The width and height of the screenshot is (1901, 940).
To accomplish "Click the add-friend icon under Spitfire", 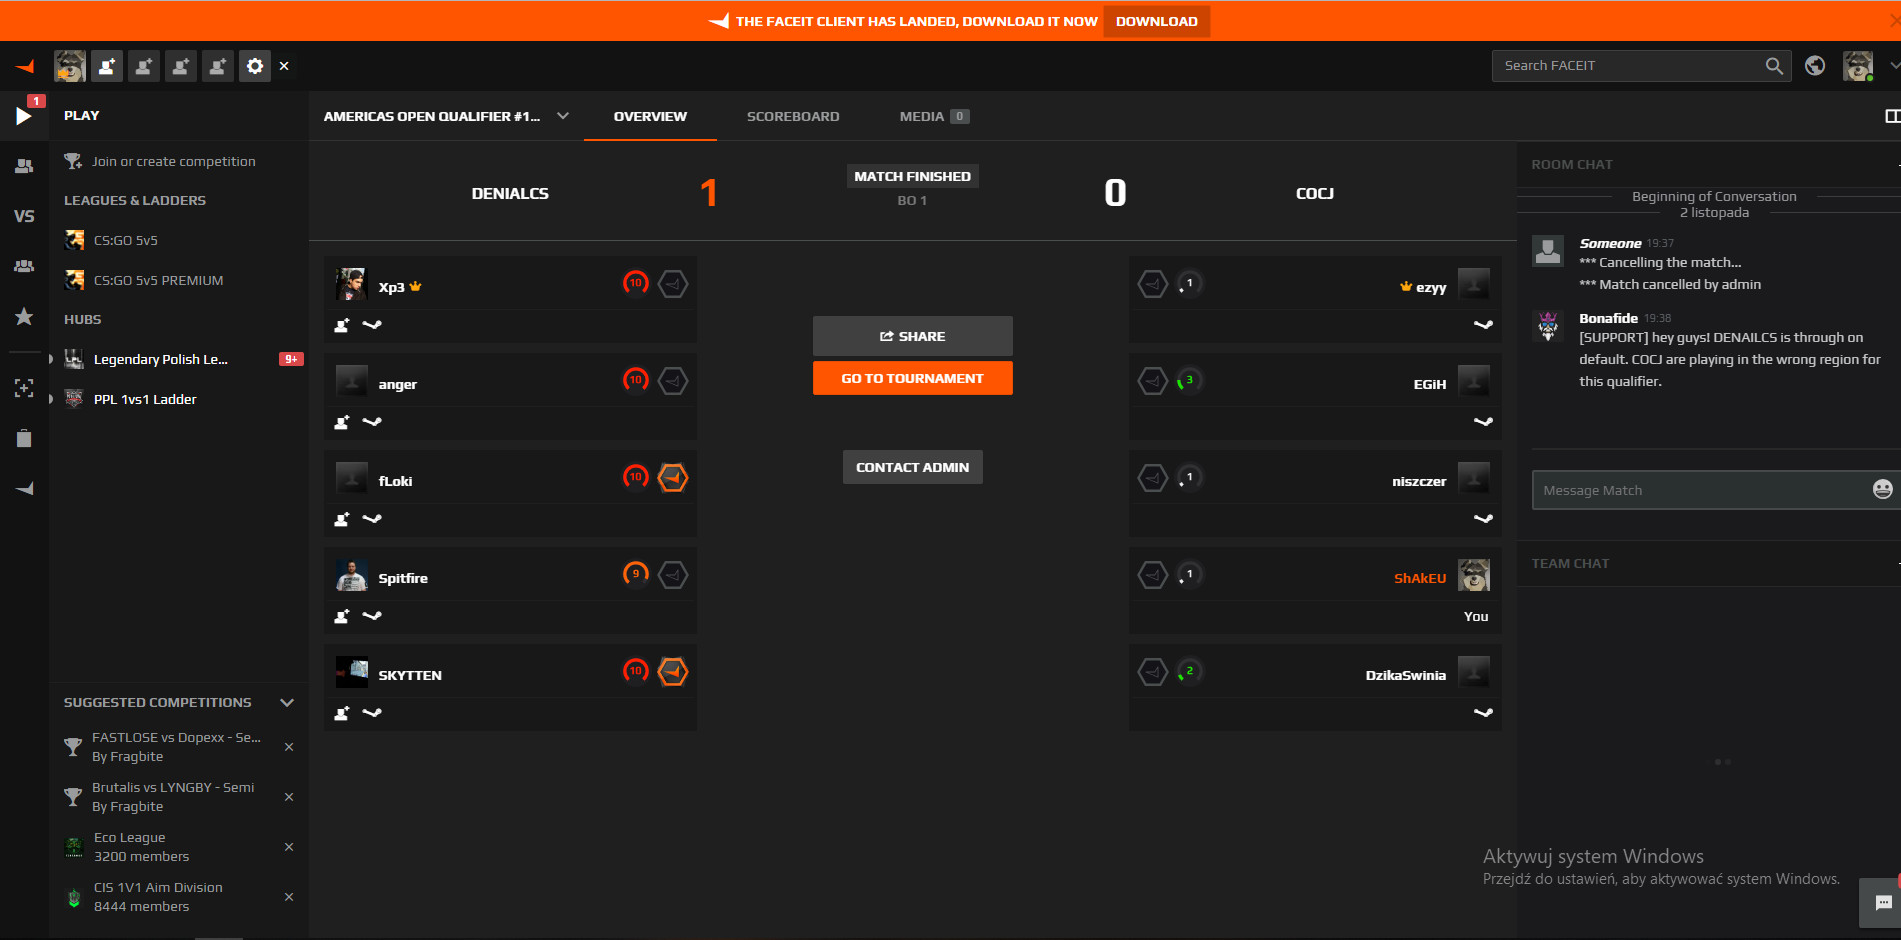I will [342, 616].
